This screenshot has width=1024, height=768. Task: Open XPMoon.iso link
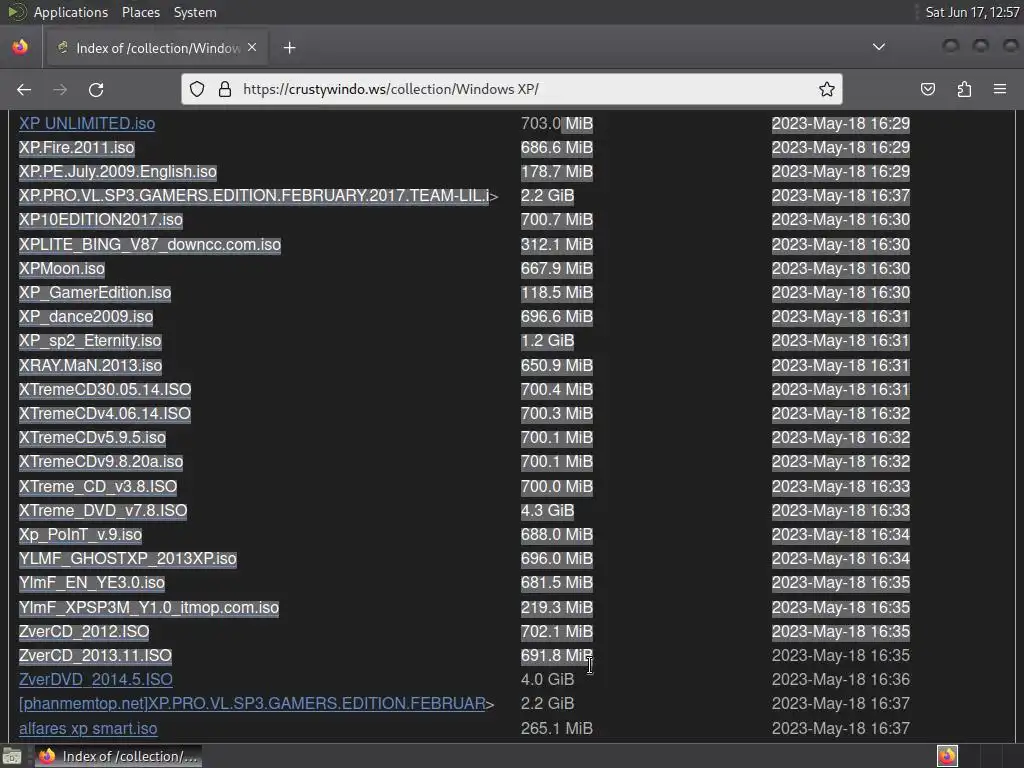point(61,269)
